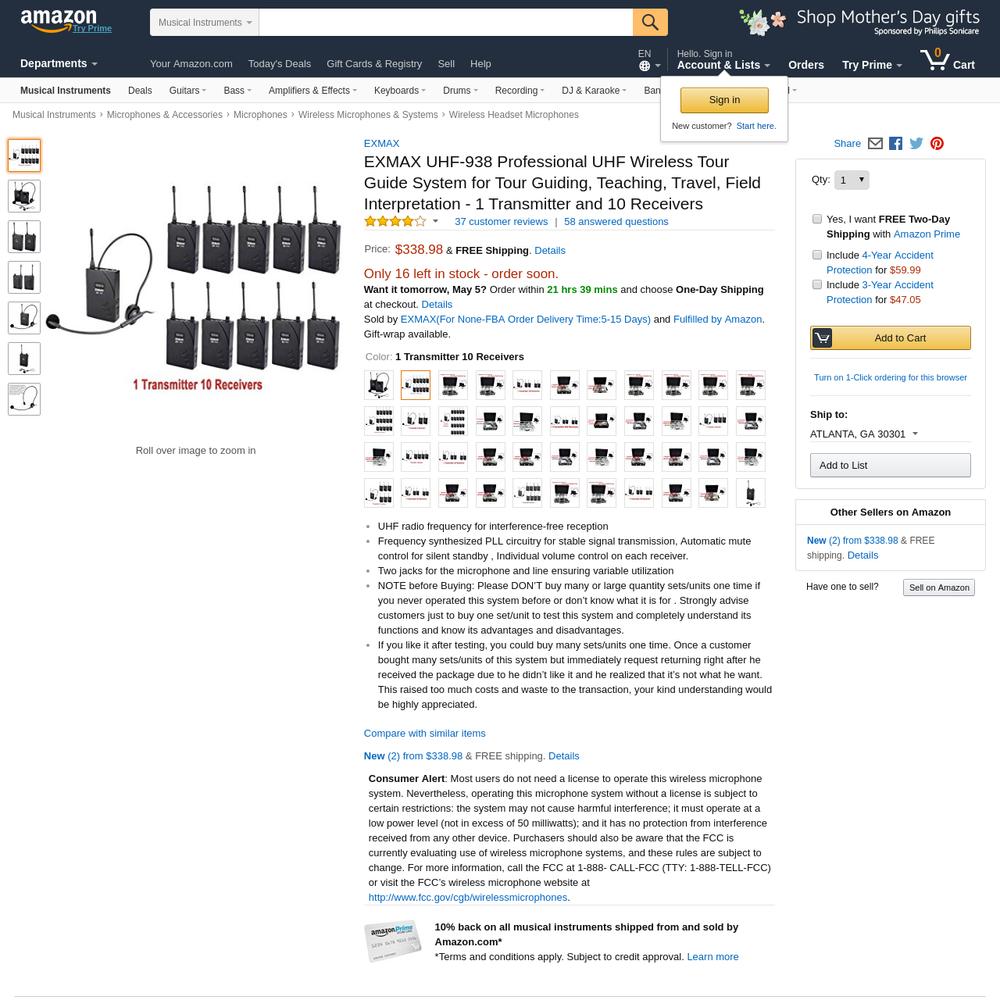The width and height of the screenshot is (1000, 1000).
Task: Click the Add to Cart button
Action: coord(890,338)
